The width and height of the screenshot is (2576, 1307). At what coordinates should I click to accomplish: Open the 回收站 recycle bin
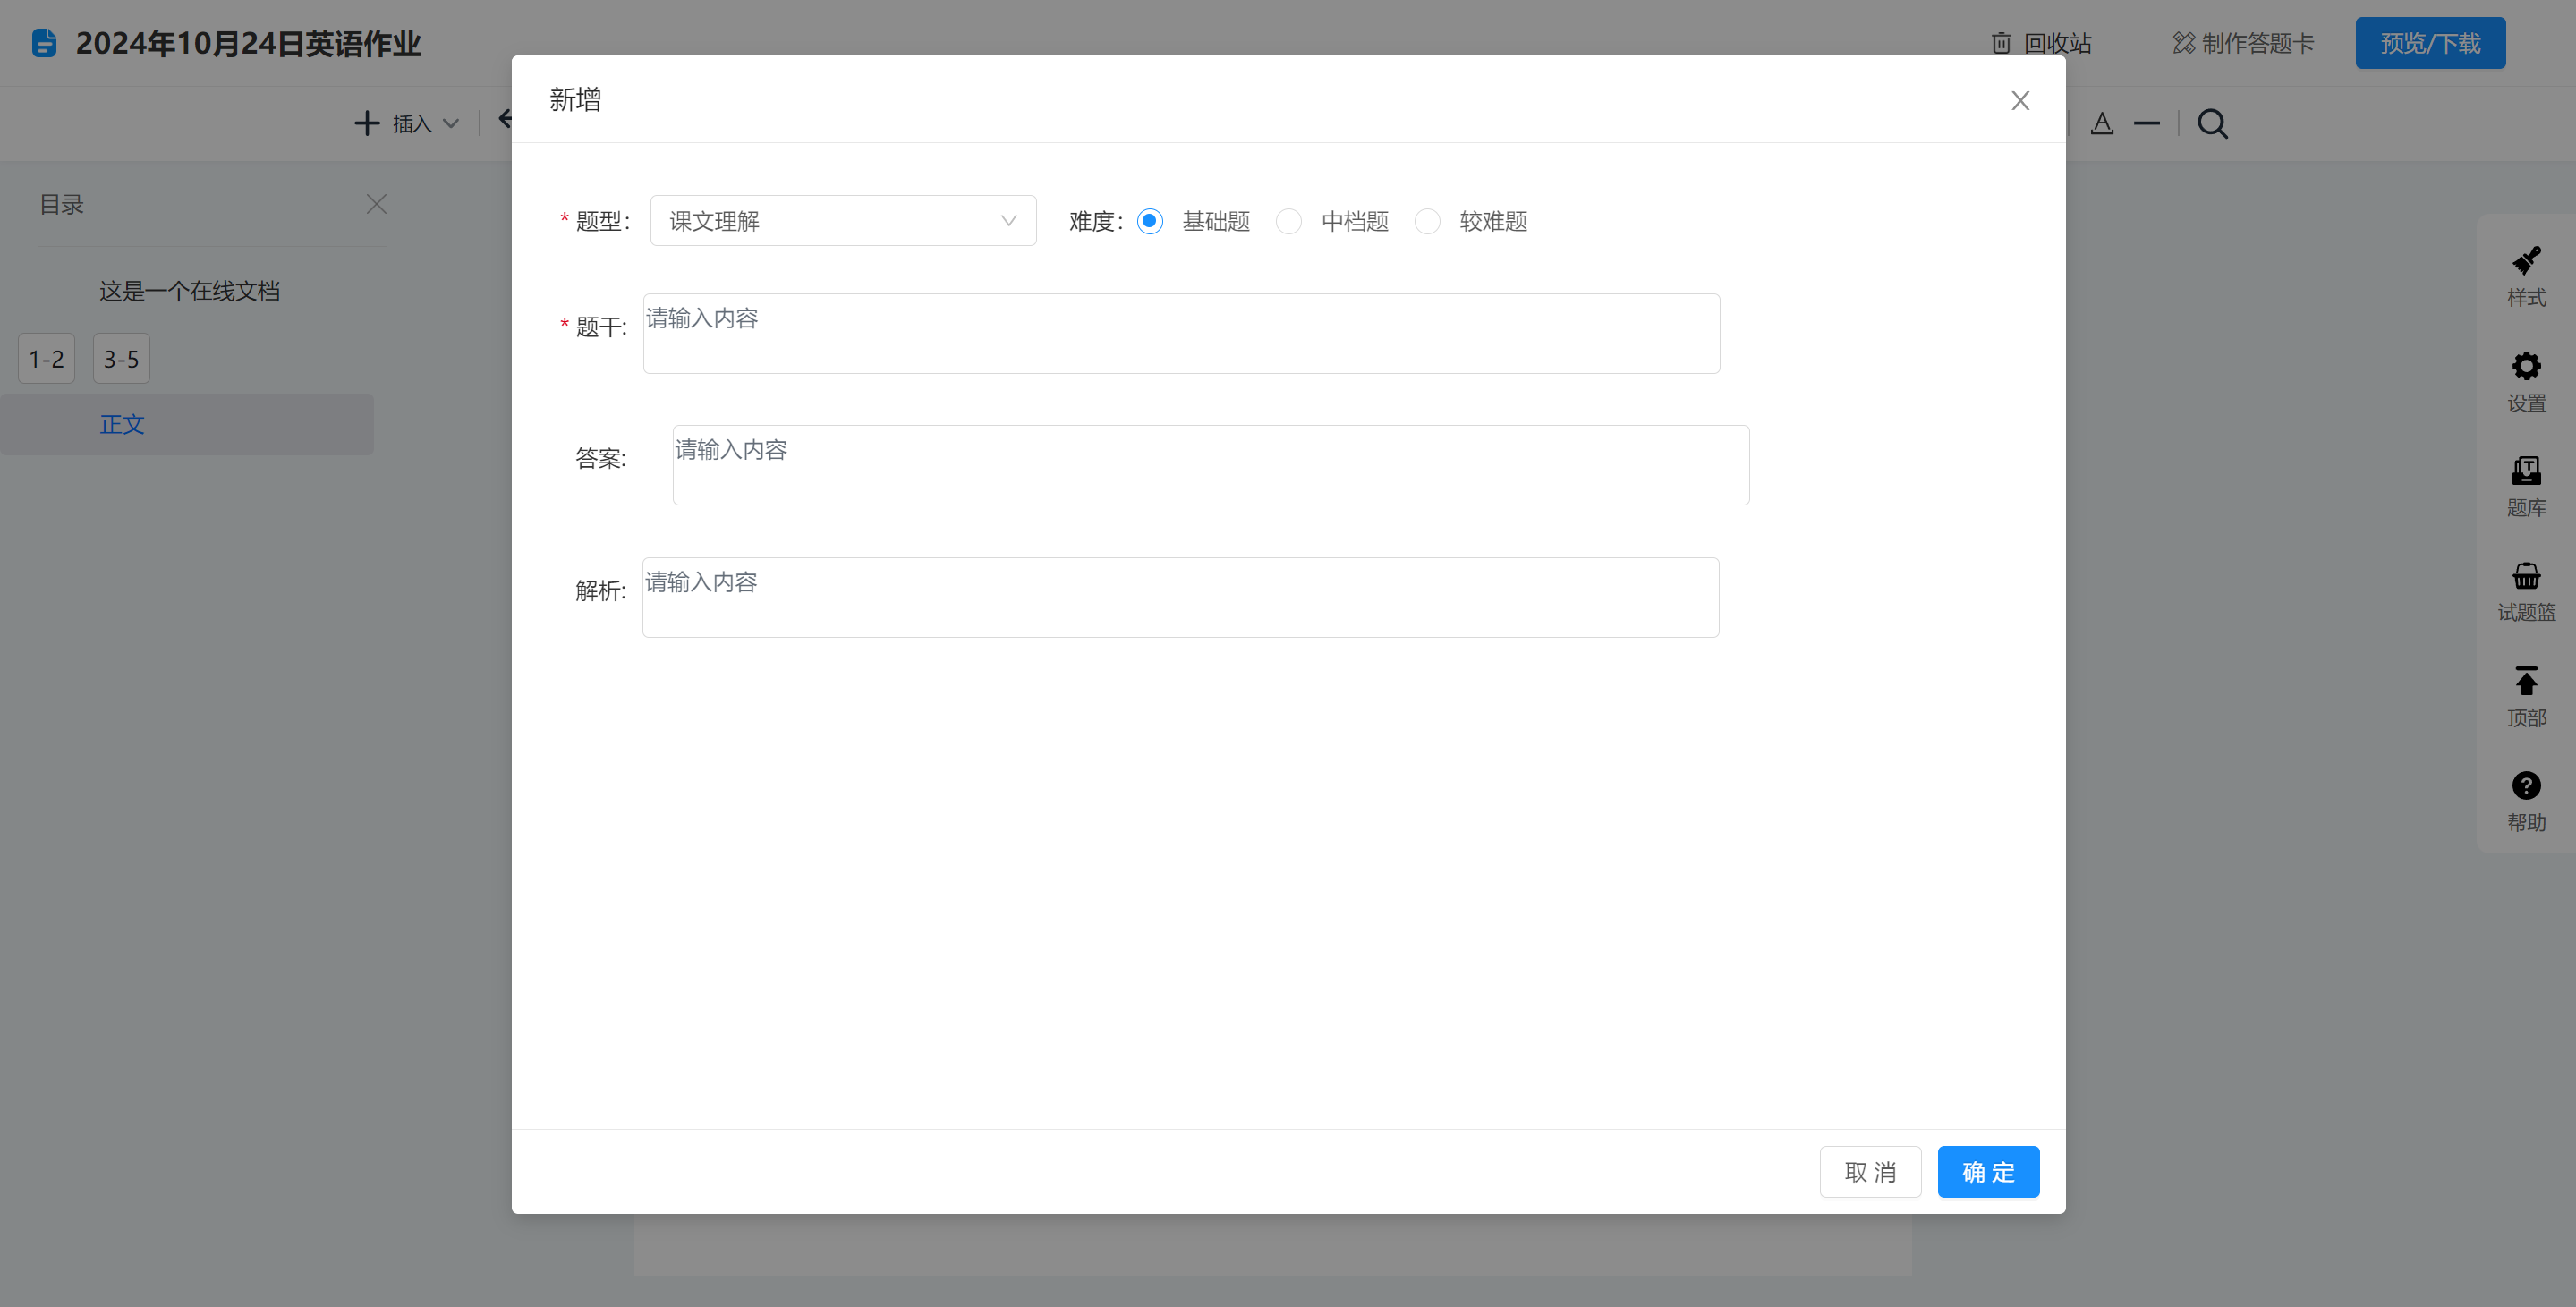coord(2041,43)
